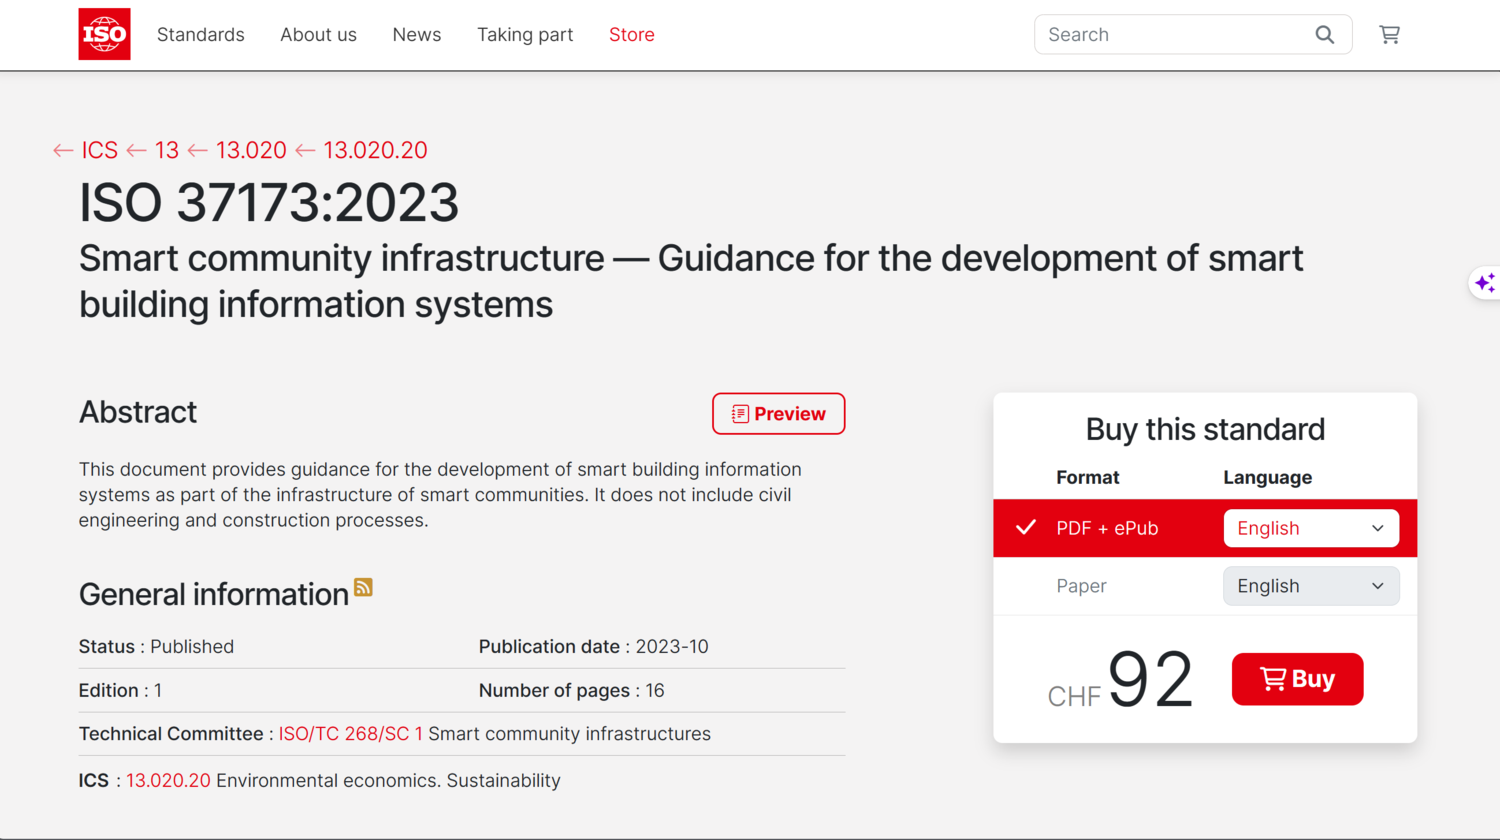Open the Standards menu

(200, 35)
